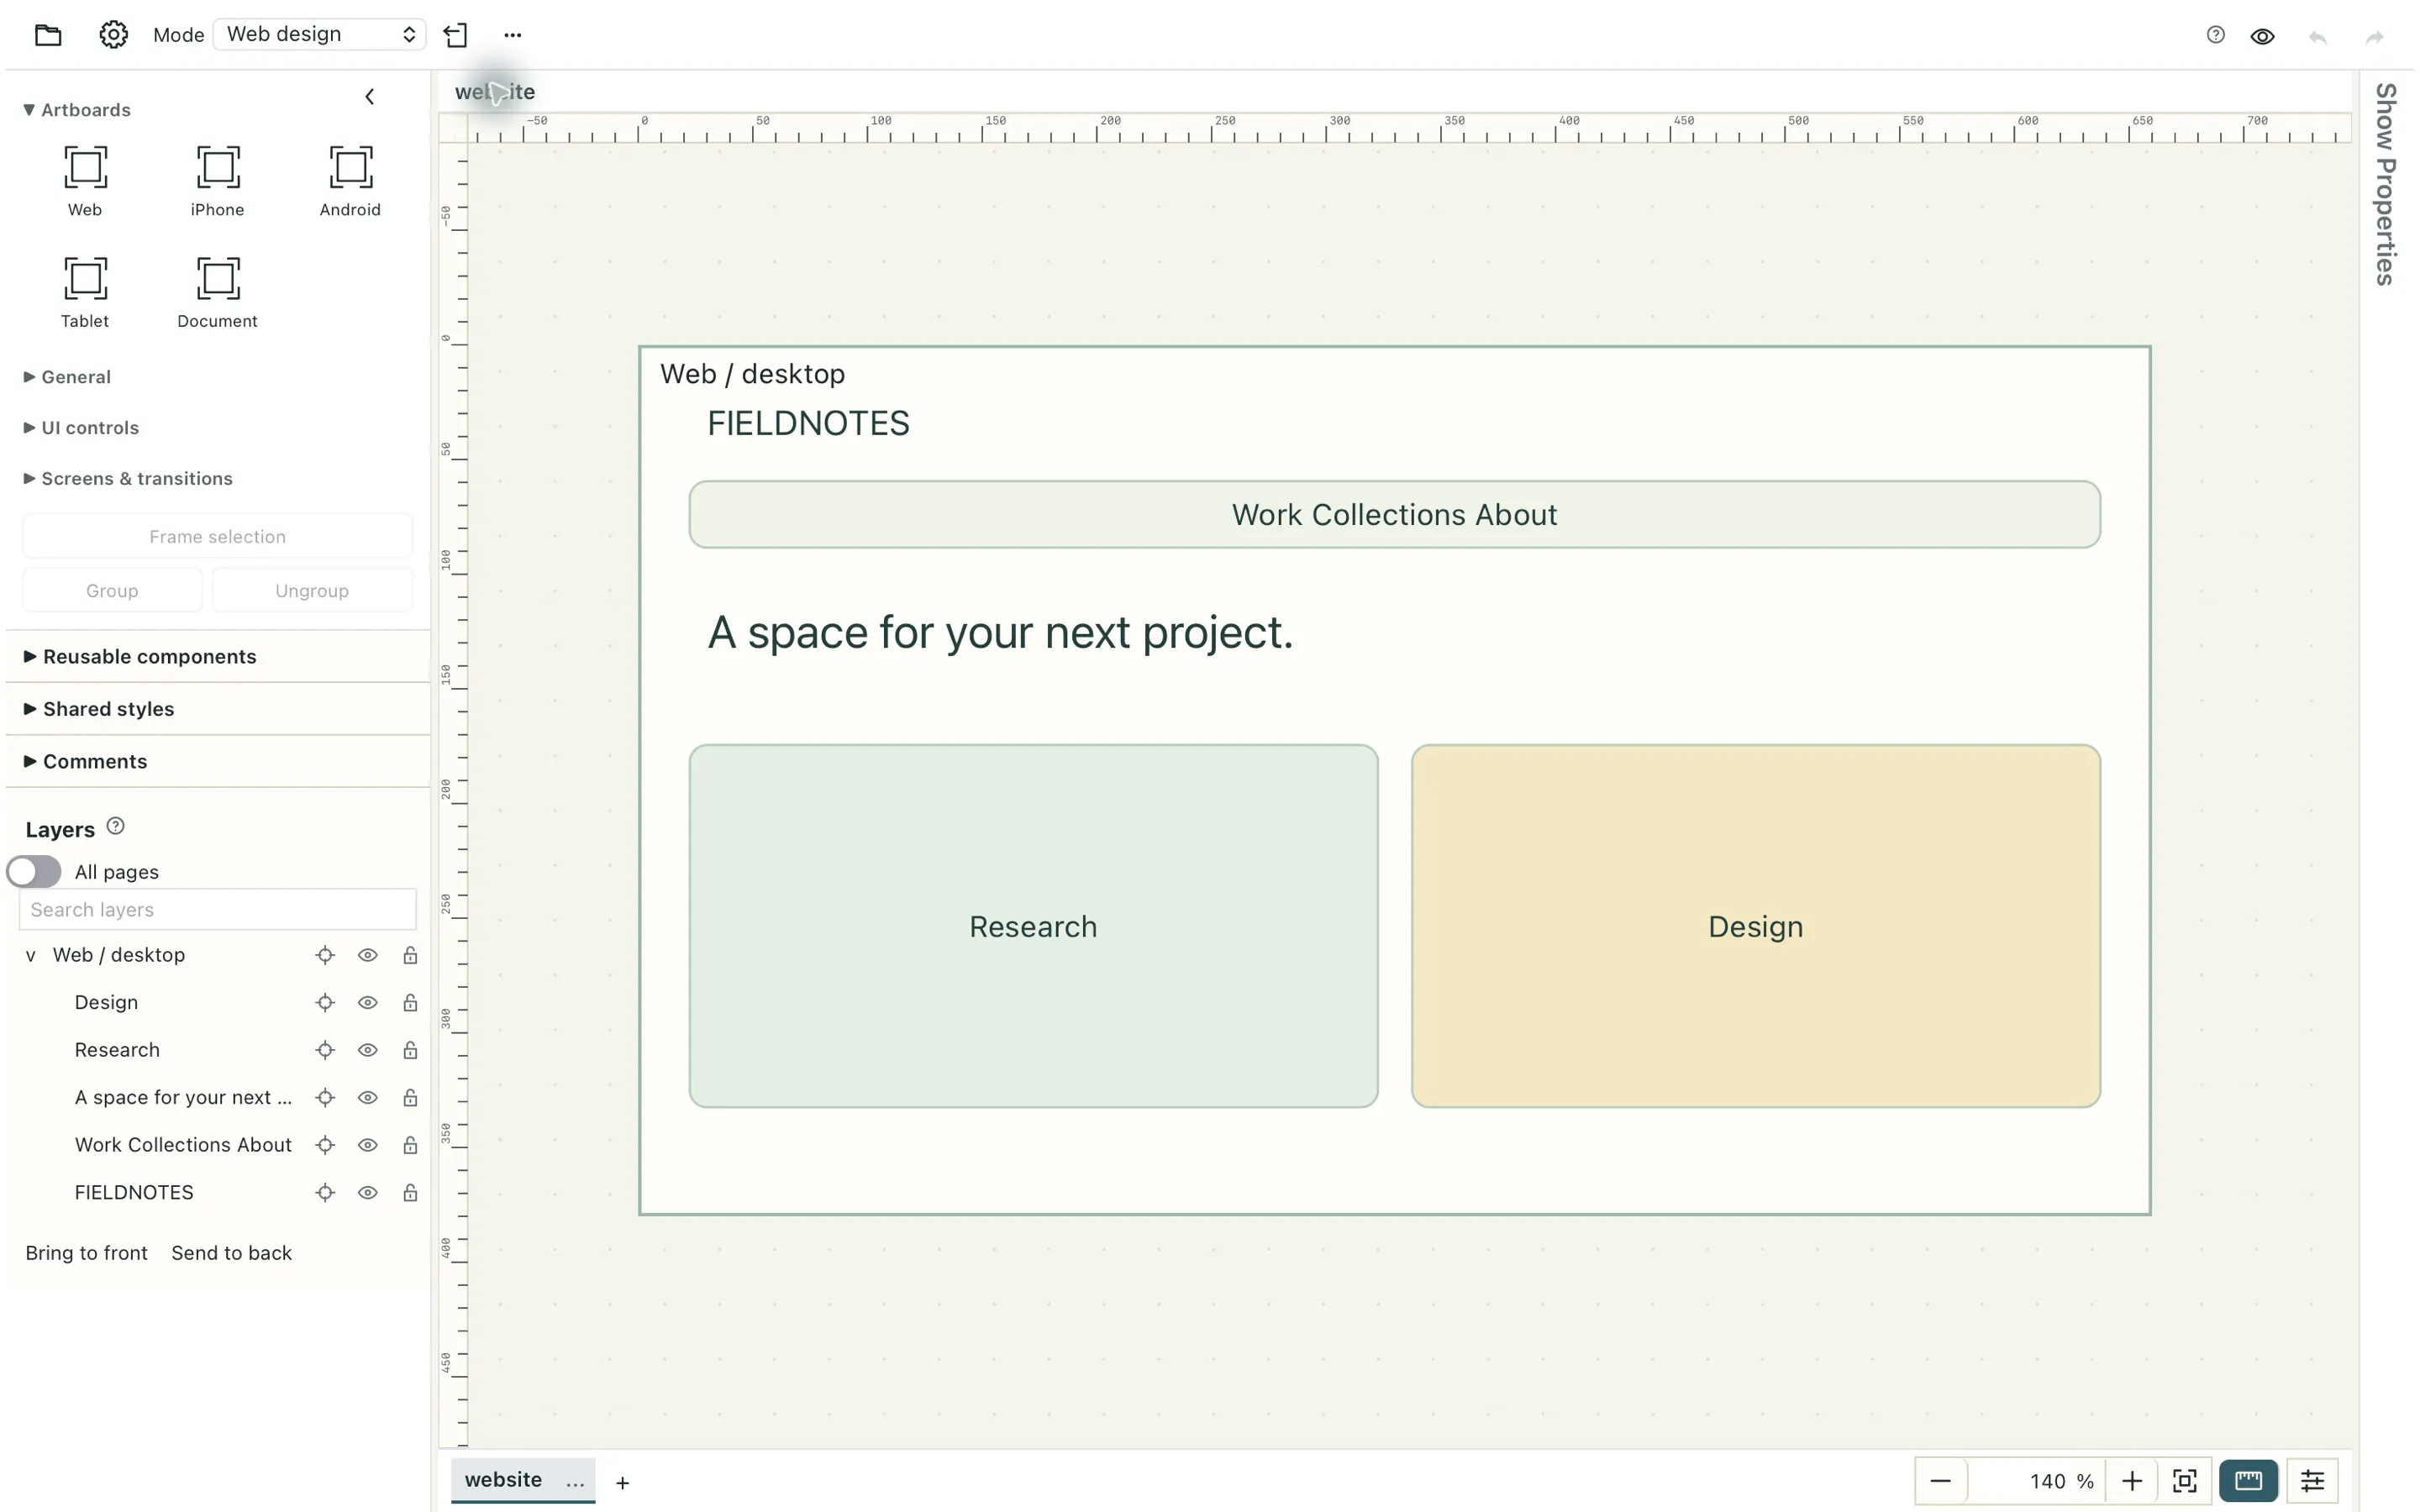This screenshot has height=1512, width=2420.
Task: Insert a Tablet artboard
Action: 85,292
